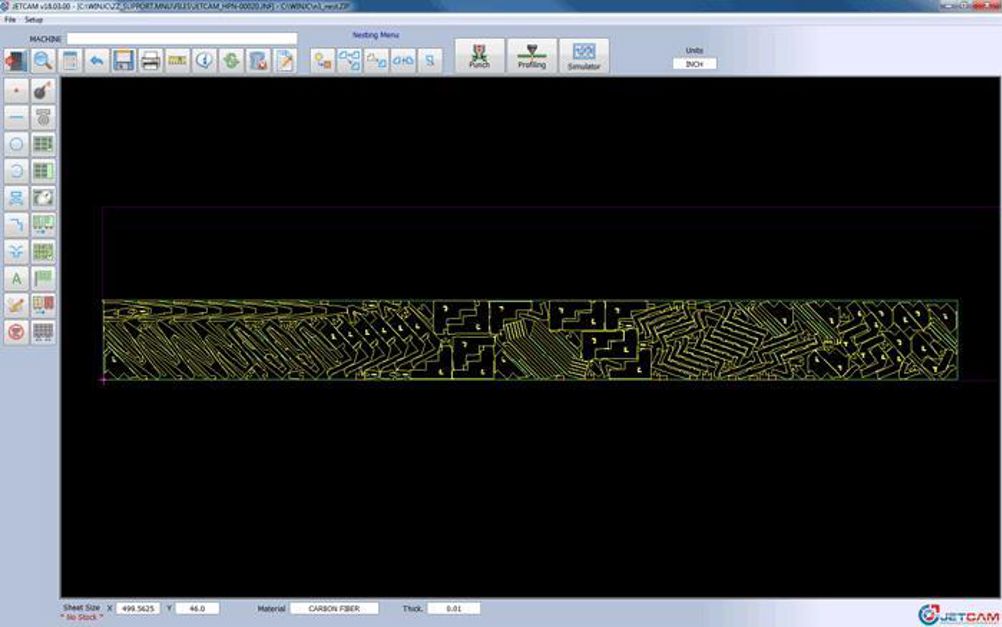Click the green parts icon with blue arrow
The image size is (1002, 627).
coord(43,225)
